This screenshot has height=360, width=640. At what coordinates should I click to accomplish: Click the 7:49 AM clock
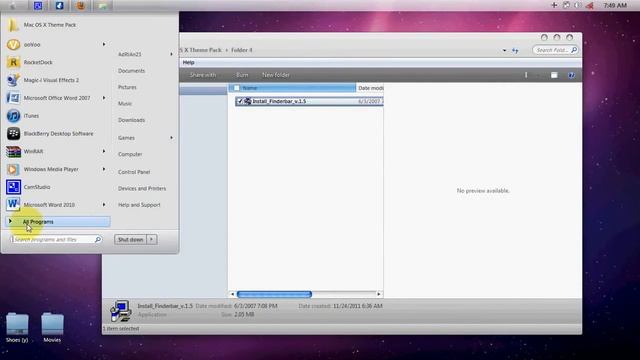(x=615, y=5)
